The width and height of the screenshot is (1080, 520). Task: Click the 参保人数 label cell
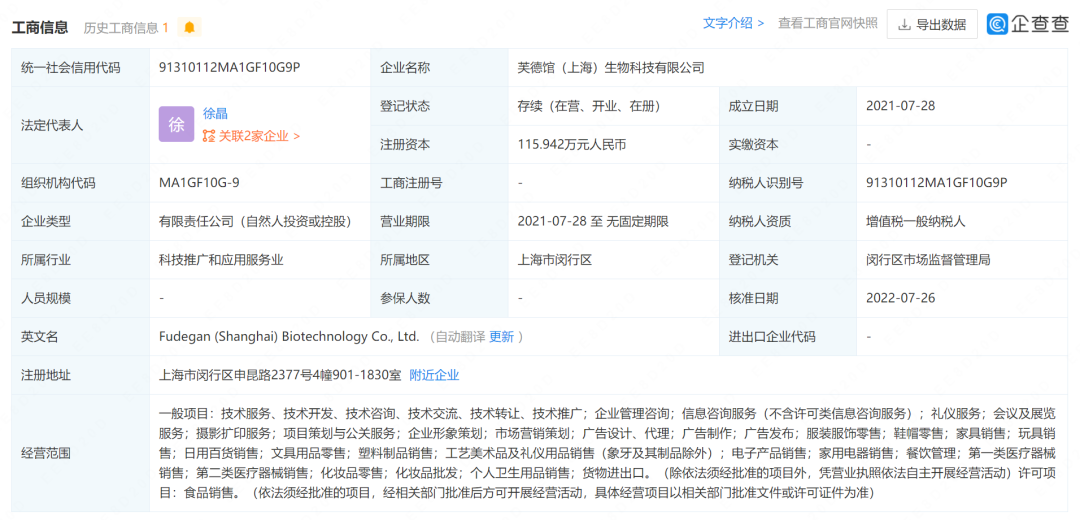pos(439,298)
